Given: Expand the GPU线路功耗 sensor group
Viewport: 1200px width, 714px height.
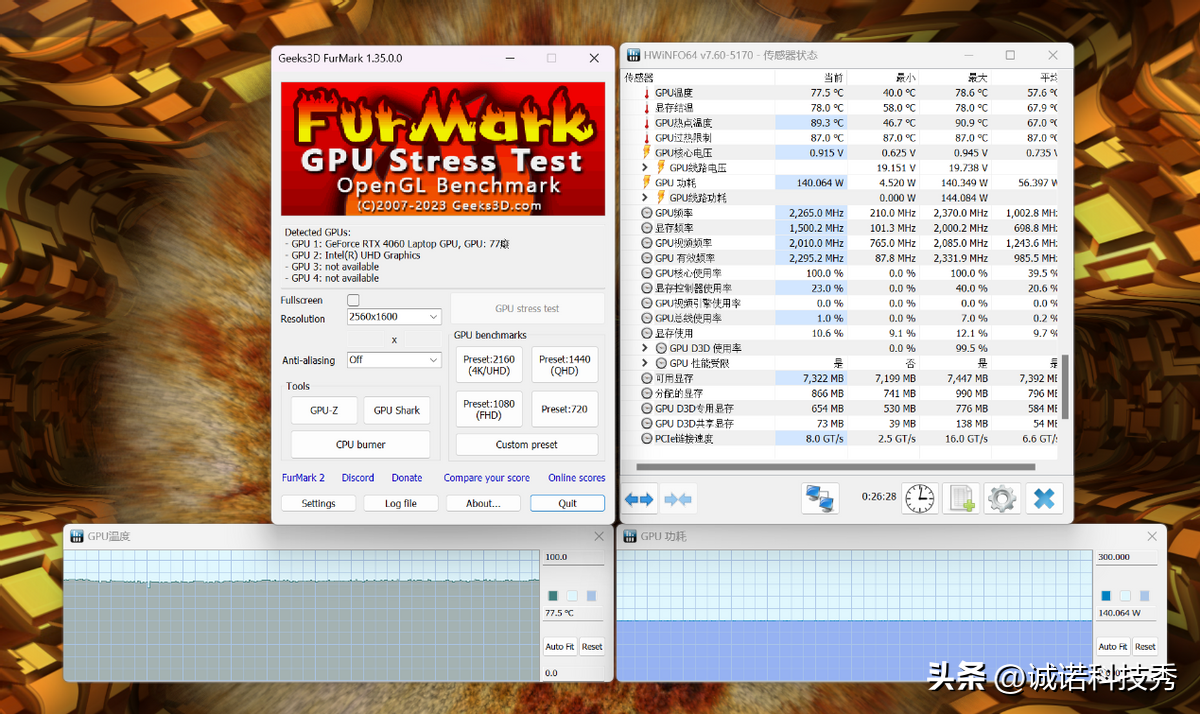Looking at the screenshot, I should (x=646, y=198).
